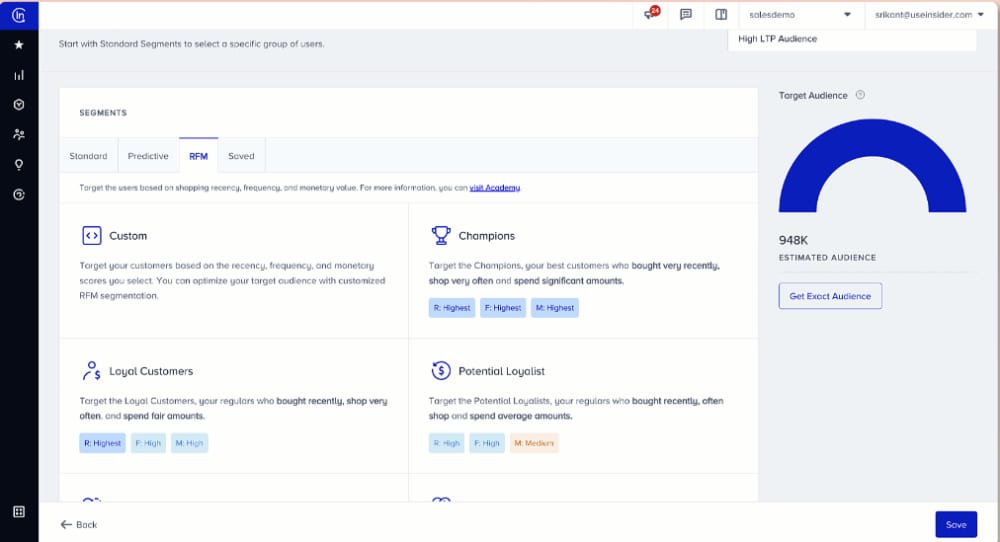Viewport: 1000px width, 542px height.
Task: Open the Insider logo home icon
Action: coord(18,15)
